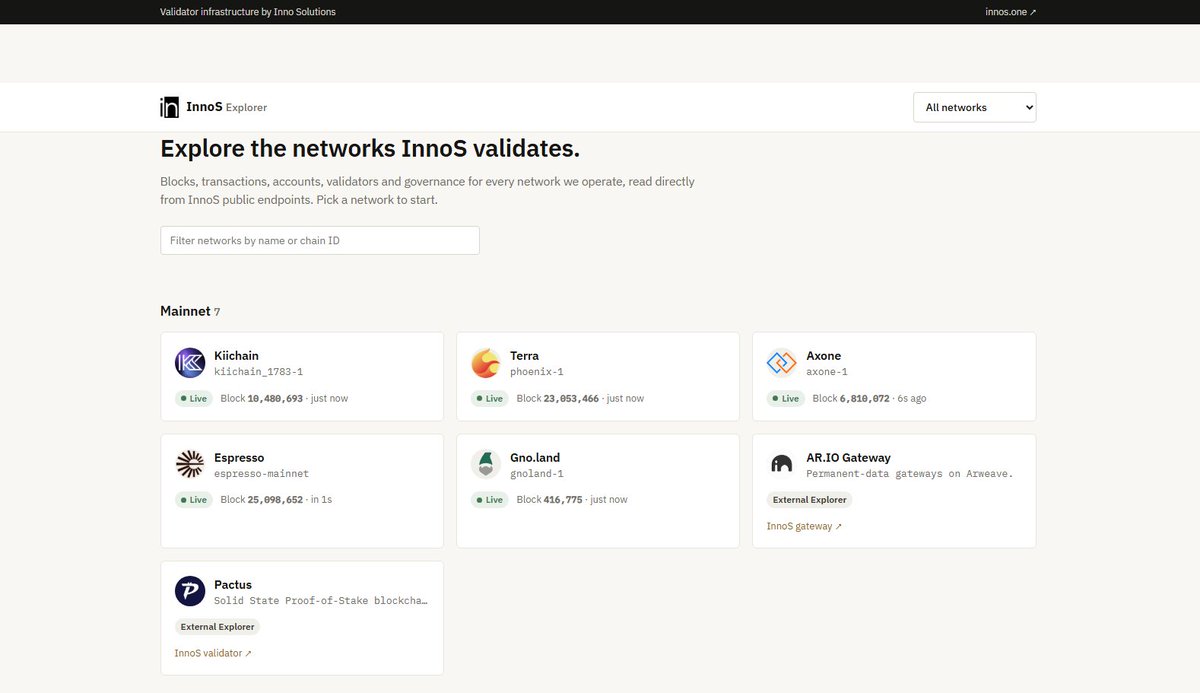
Task: Click the Espresso sunburst logo
Action: tap(190, 464)
